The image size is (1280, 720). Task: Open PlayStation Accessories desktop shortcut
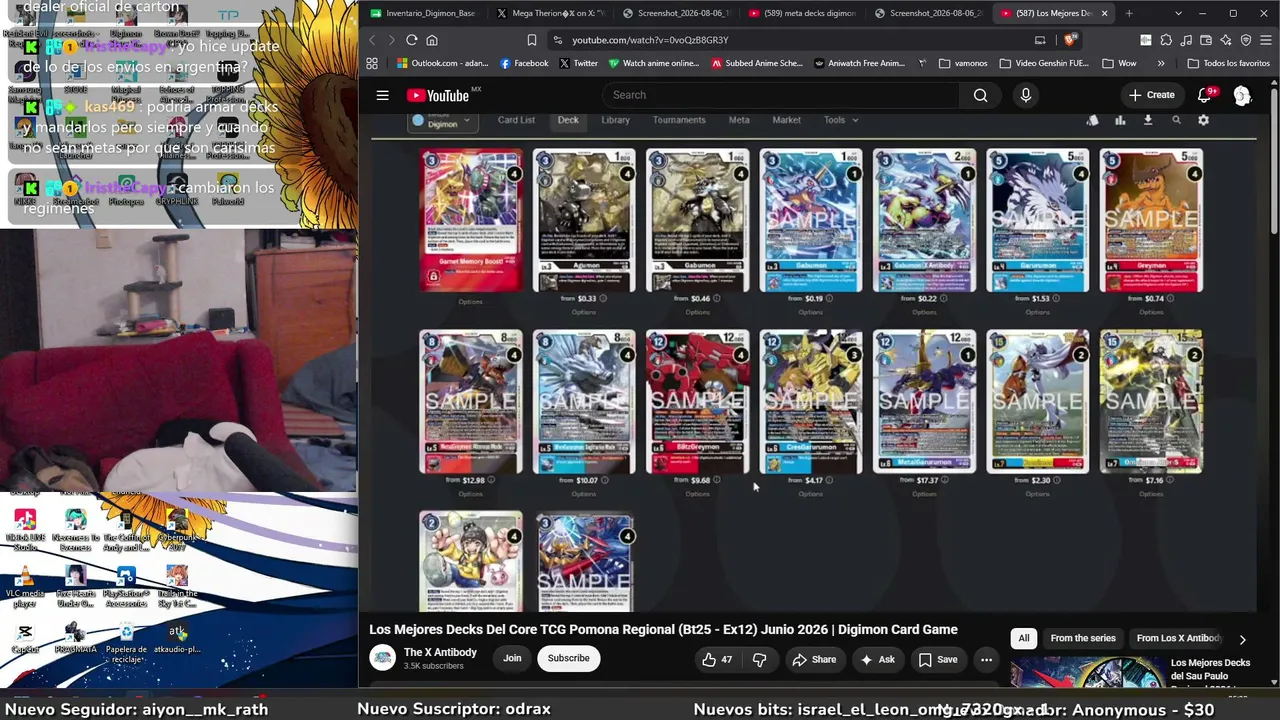click(126, 587)
